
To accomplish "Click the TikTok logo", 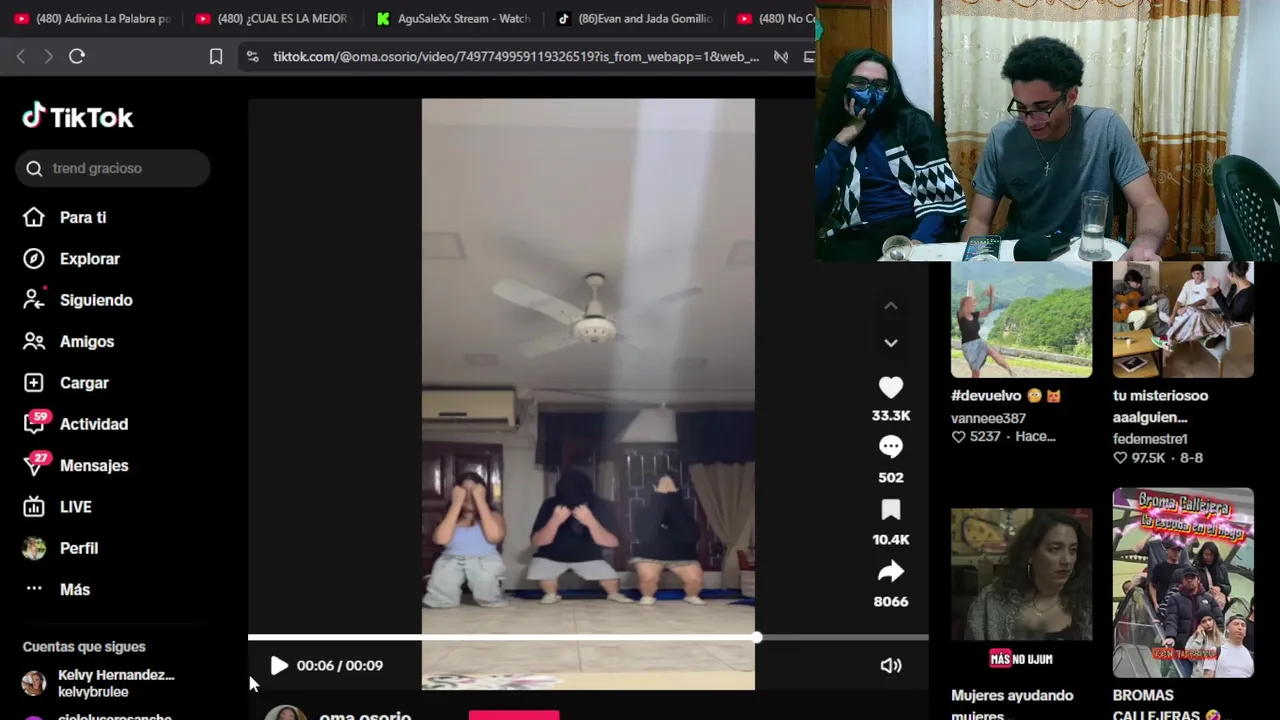I will tap(78, 117).
